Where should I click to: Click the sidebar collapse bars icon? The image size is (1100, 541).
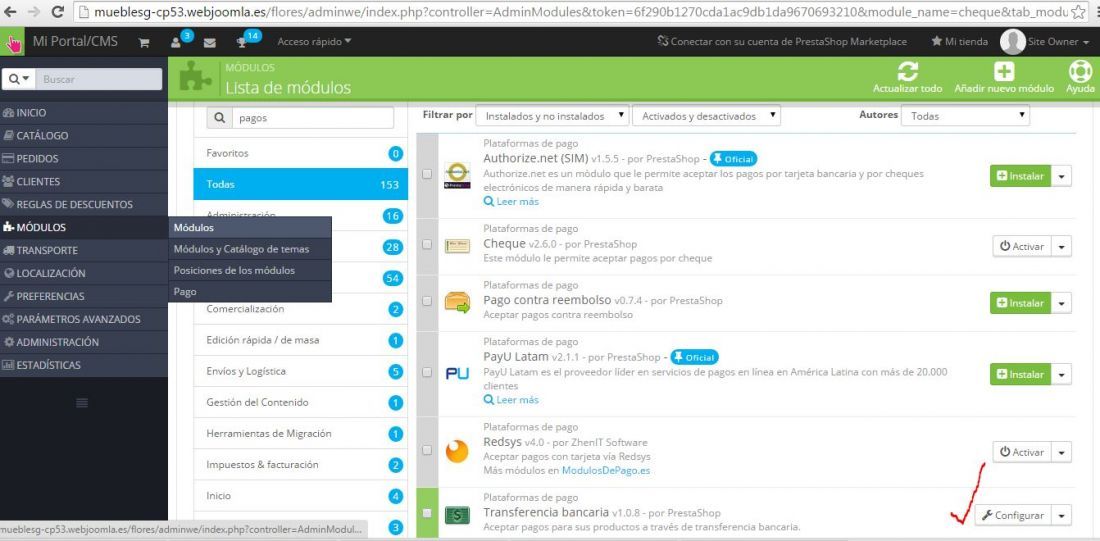[x=82, y=402]
